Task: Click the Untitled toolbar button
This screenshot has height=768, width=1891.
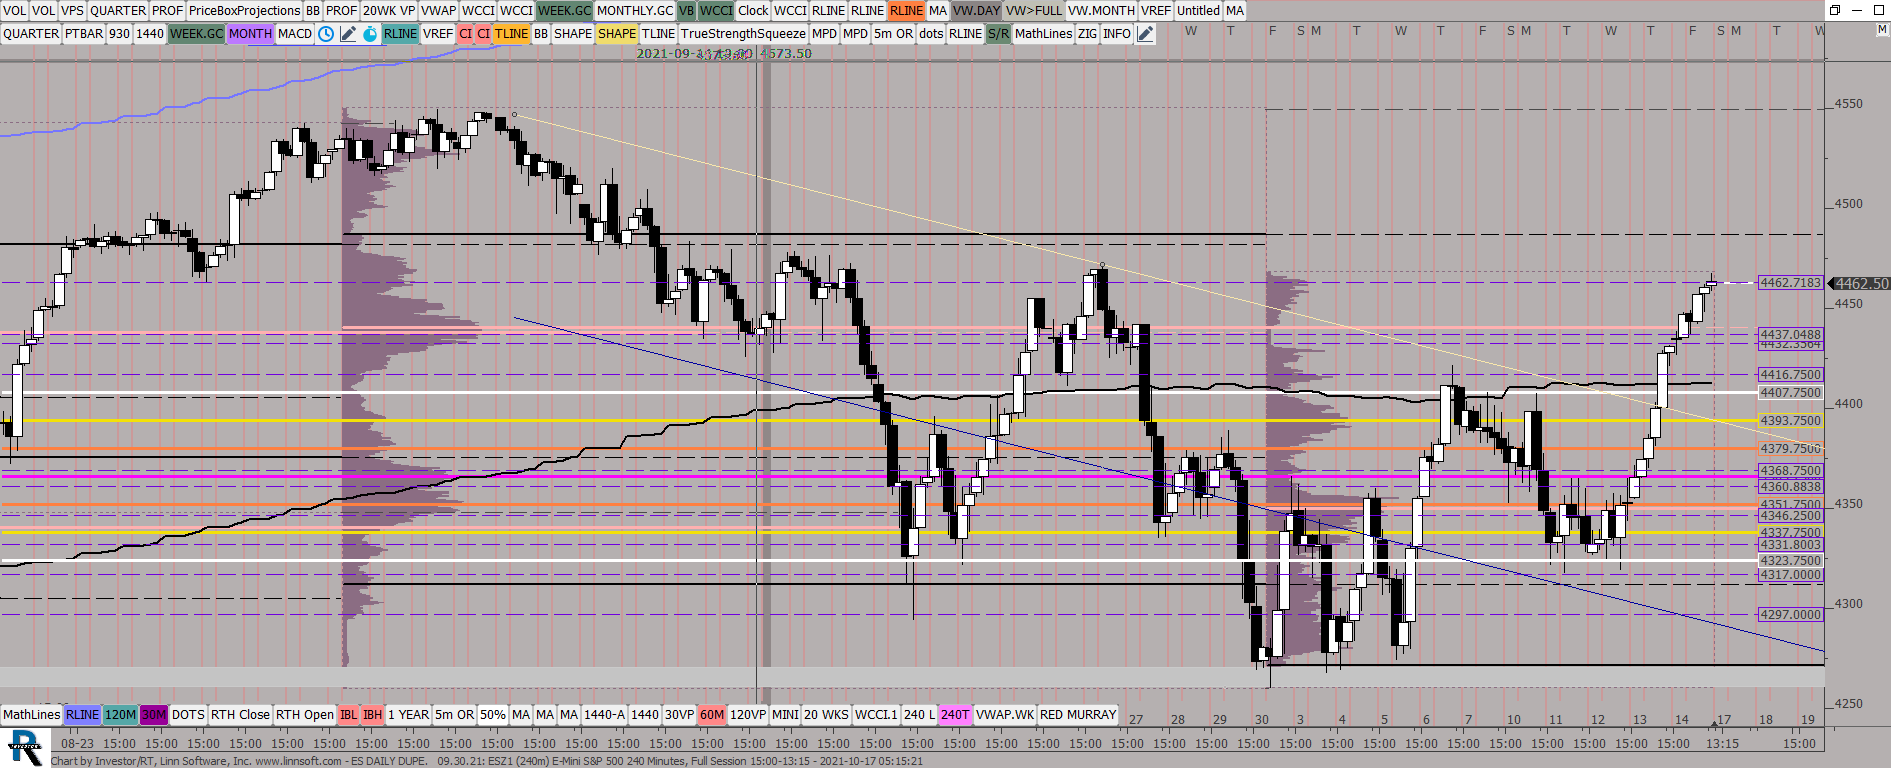Action: pos(1198,11)
